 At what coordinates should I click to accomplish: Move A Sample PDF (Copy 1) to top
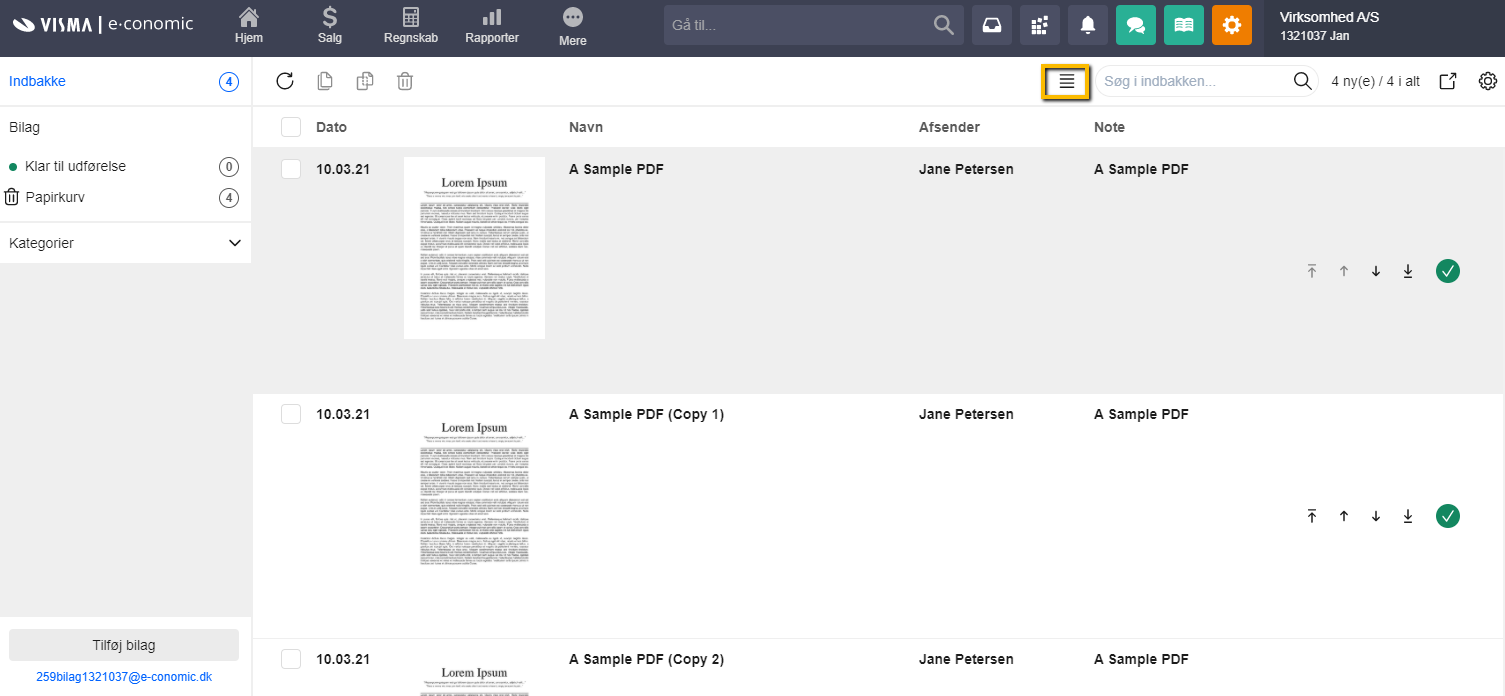point(1312,516)
